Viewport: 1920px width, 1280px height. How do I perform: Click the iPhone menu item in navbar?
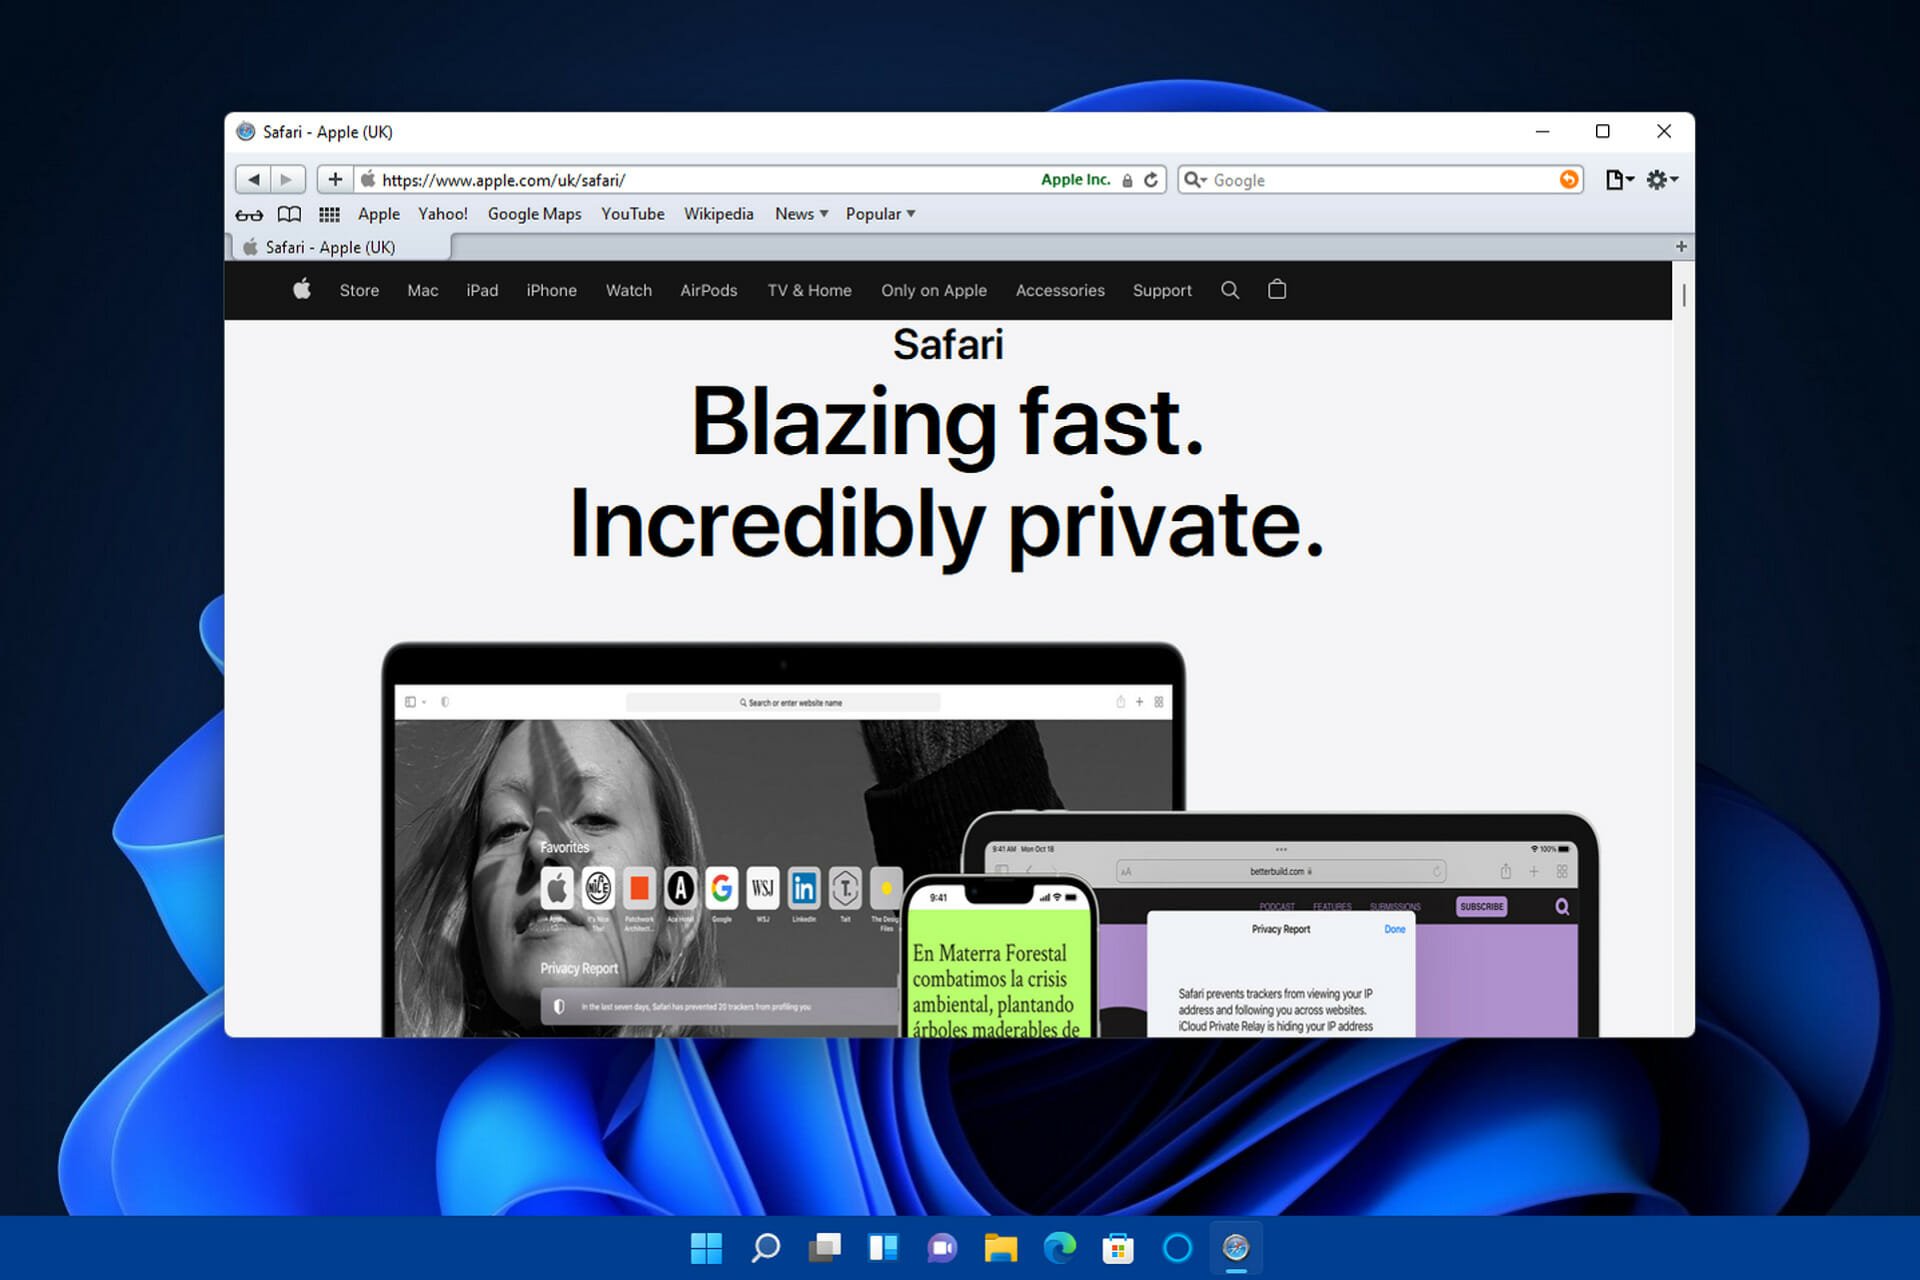pos(550,291)
